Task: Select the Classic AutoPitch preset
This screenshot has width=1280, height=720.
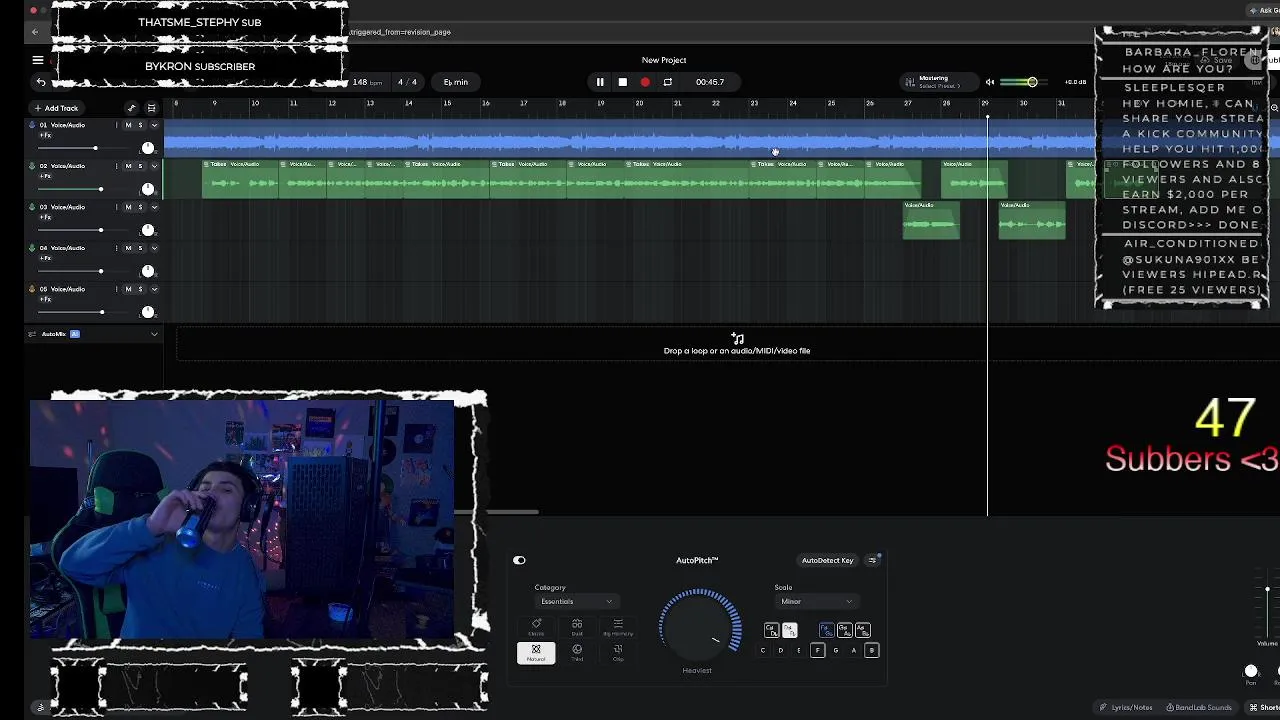Action: click(x=536, y=627)
